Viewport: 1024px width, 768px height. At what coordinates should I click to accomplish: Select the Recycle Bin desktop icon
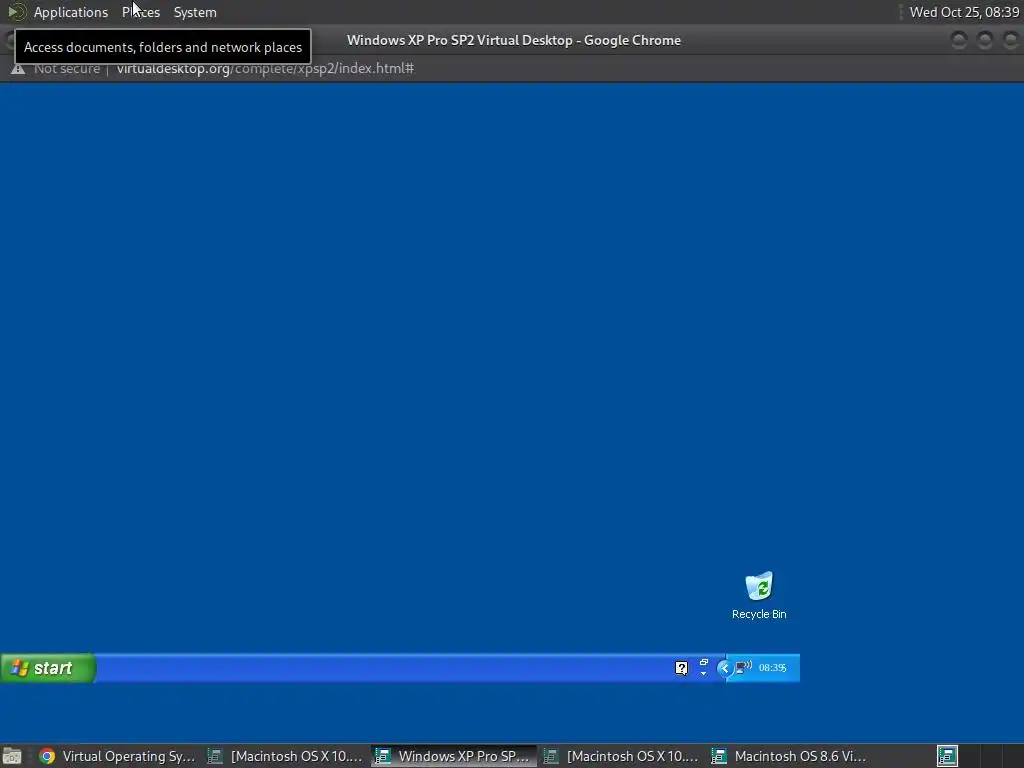pos(759,595)
